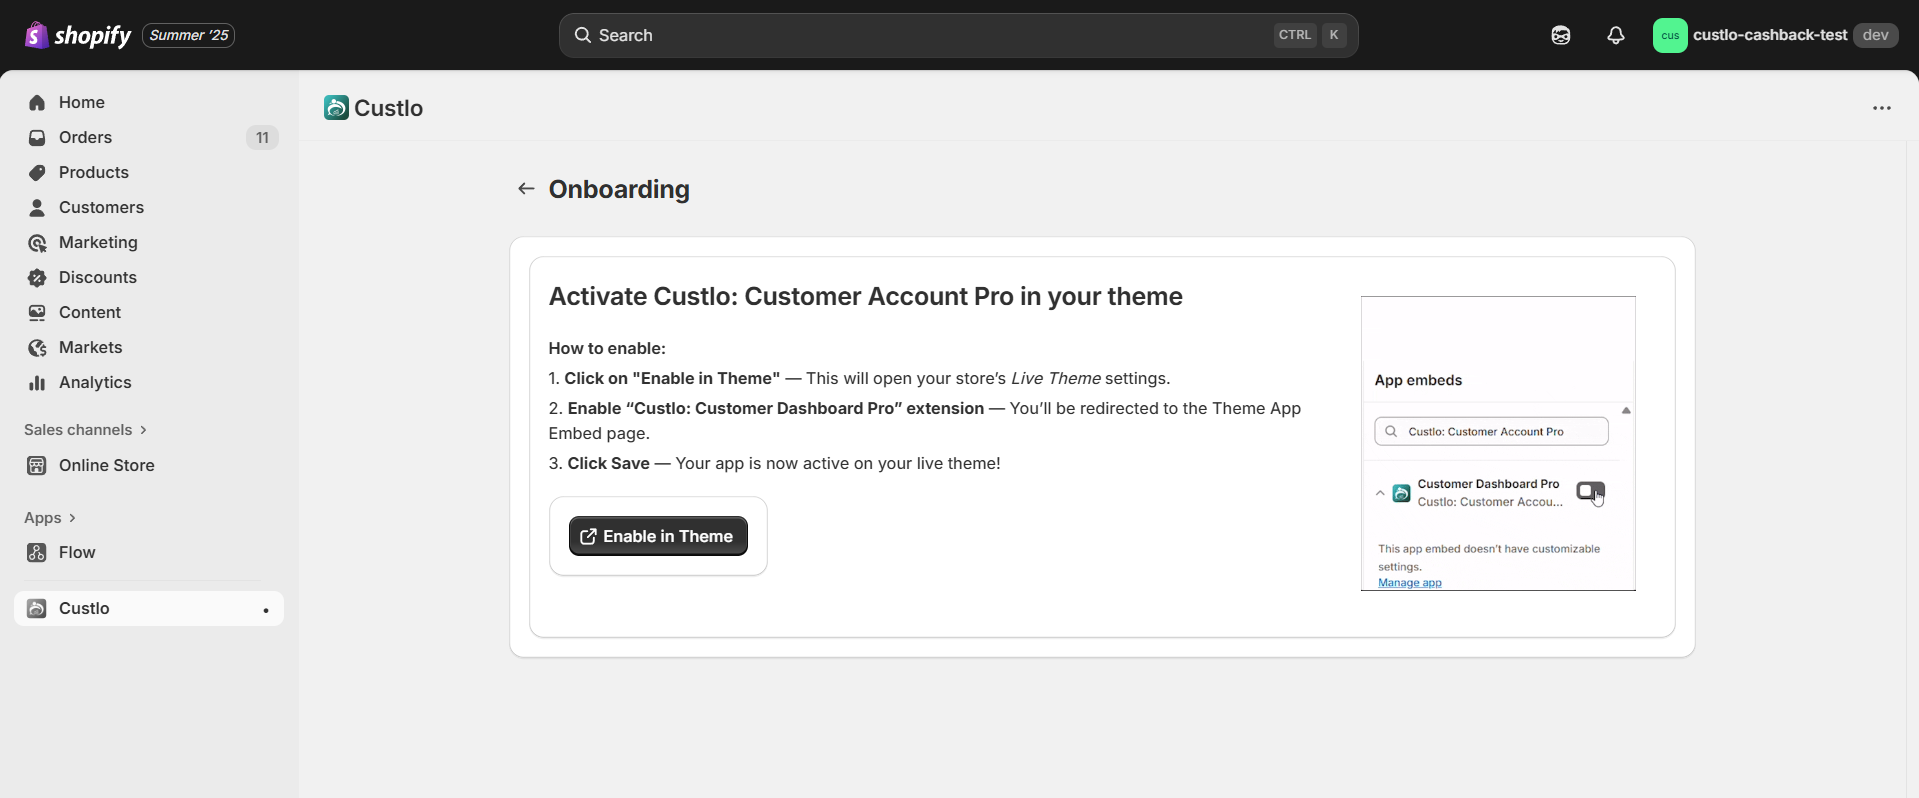Open Discounts section
The height and width of the screenshot is (798, 1919).
coord(149,277)
